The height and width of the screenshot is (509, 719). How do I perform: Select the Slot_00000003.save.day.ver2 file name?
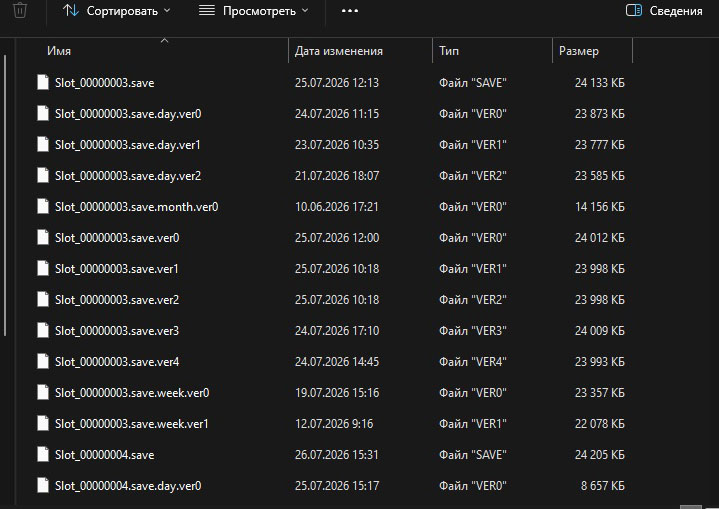(x=128, y=176)
